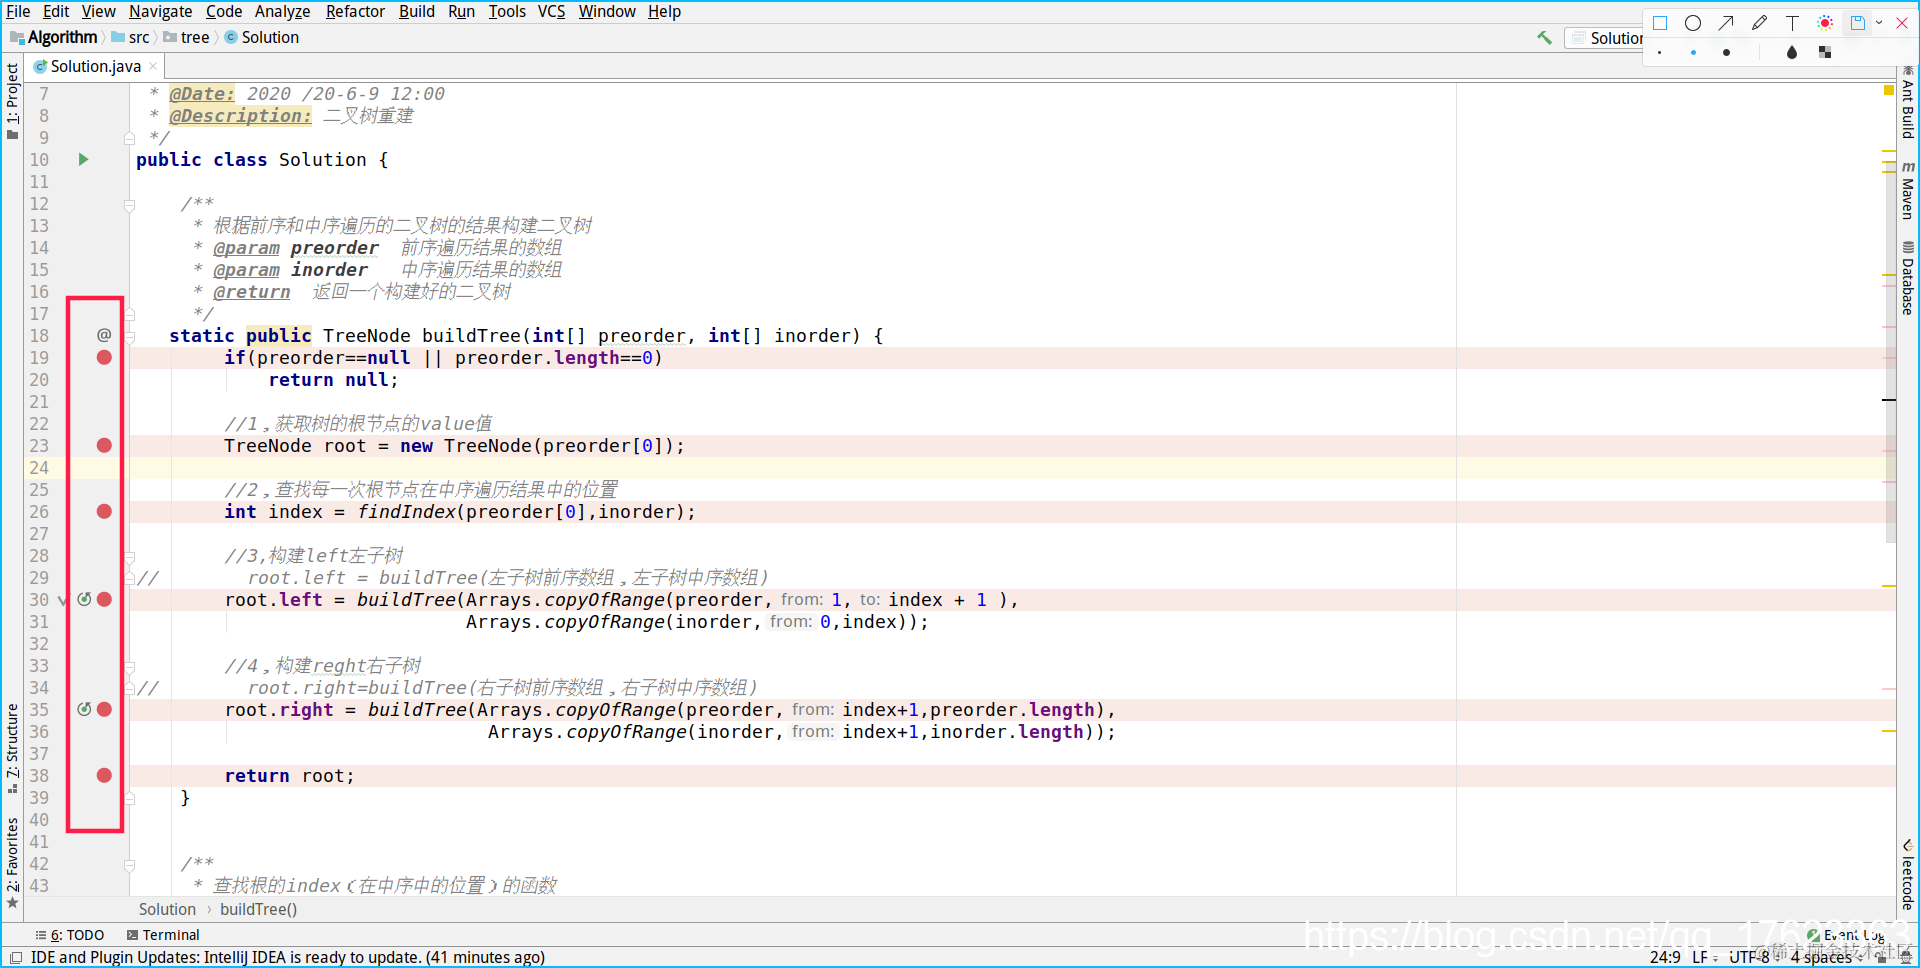Viewport: 1920px width, 968px height.
Task: Click the opacity droplet icon
Action: coord(1792,52)
